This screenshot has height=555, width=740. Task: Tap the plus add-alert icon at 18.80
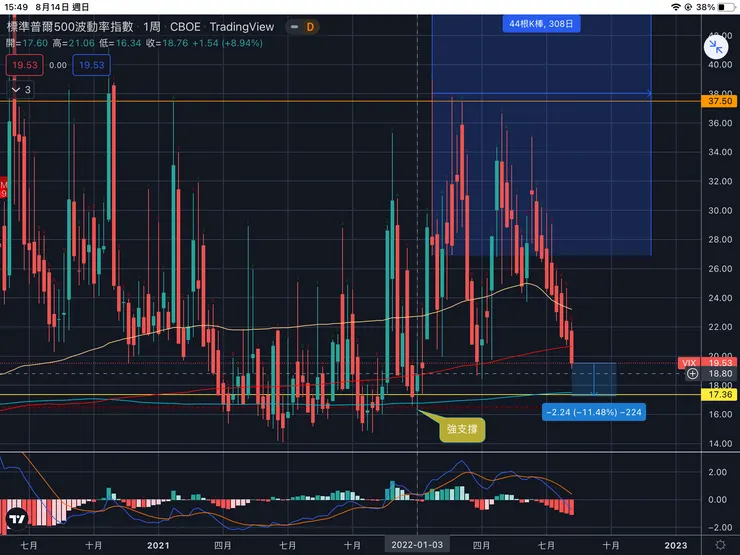(x=692, y=374)
